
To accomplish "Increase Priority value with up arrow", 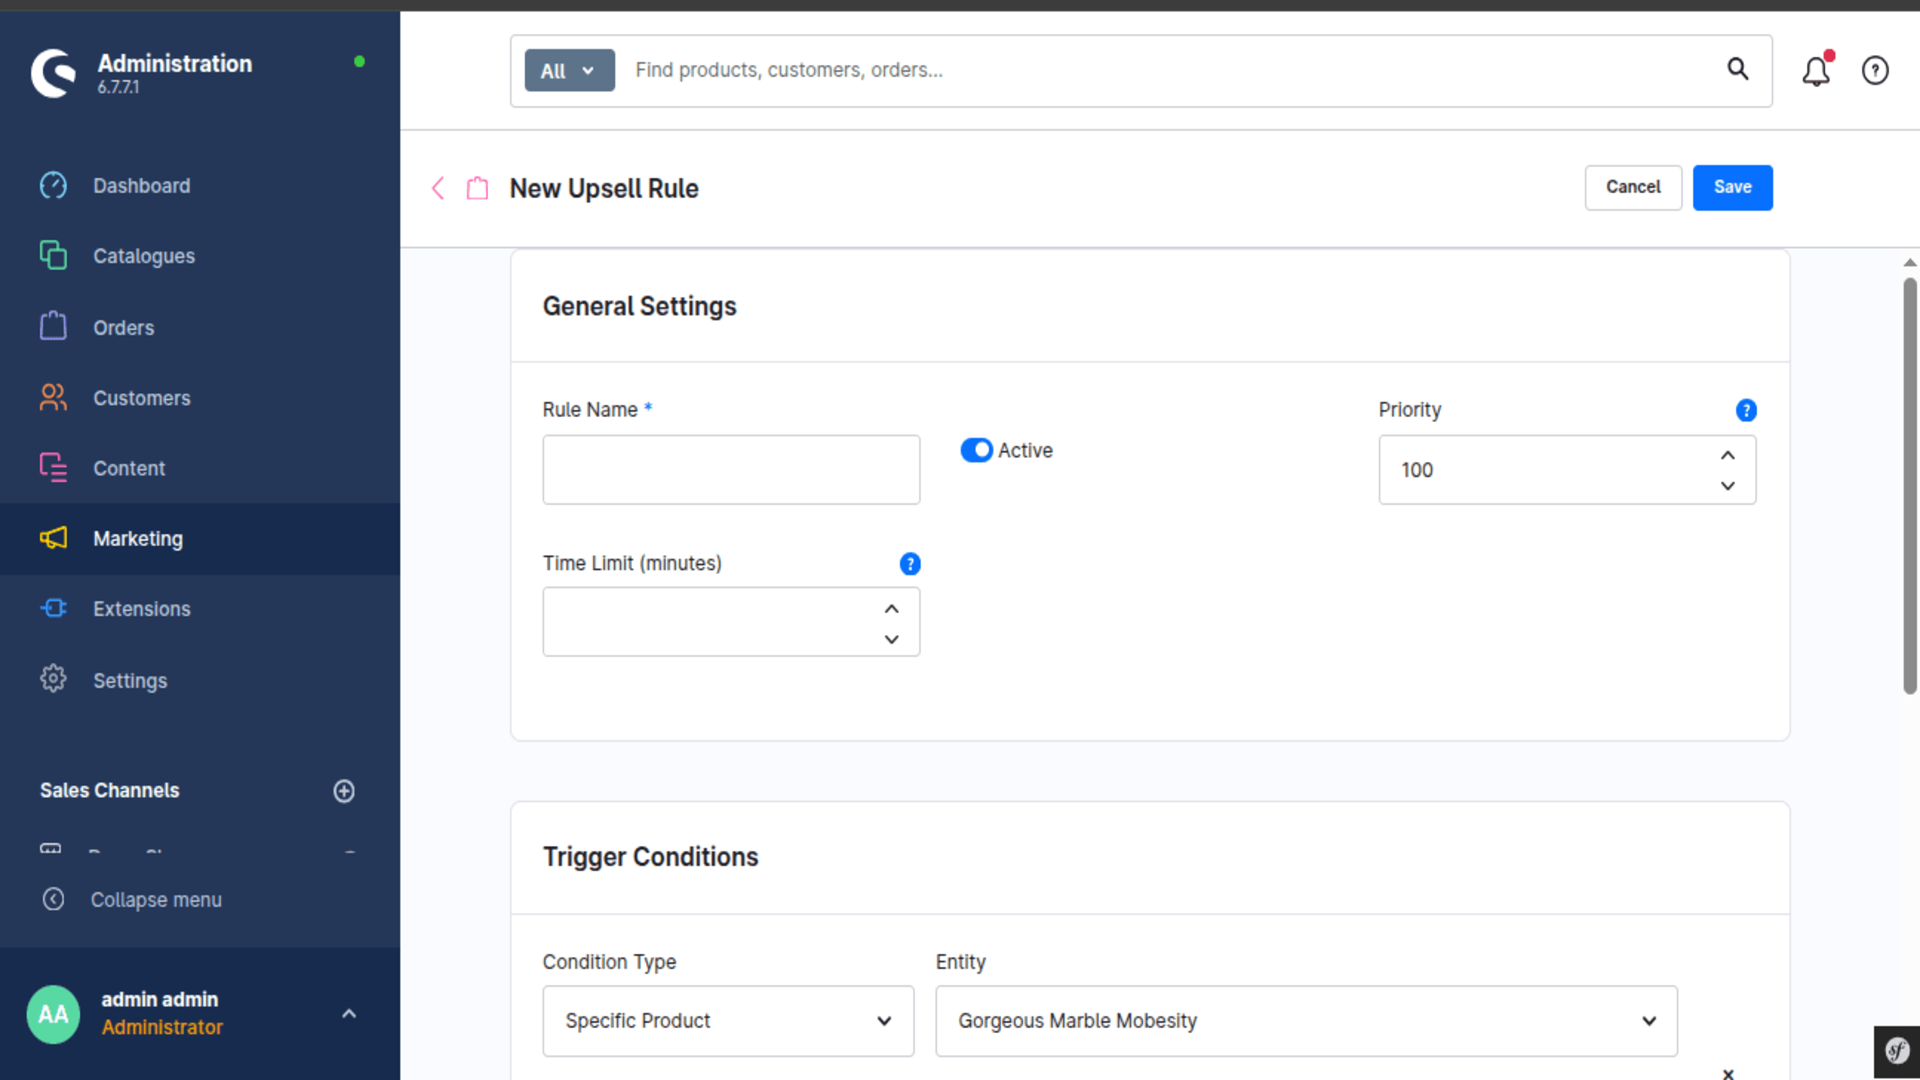I will point(1727,455).
